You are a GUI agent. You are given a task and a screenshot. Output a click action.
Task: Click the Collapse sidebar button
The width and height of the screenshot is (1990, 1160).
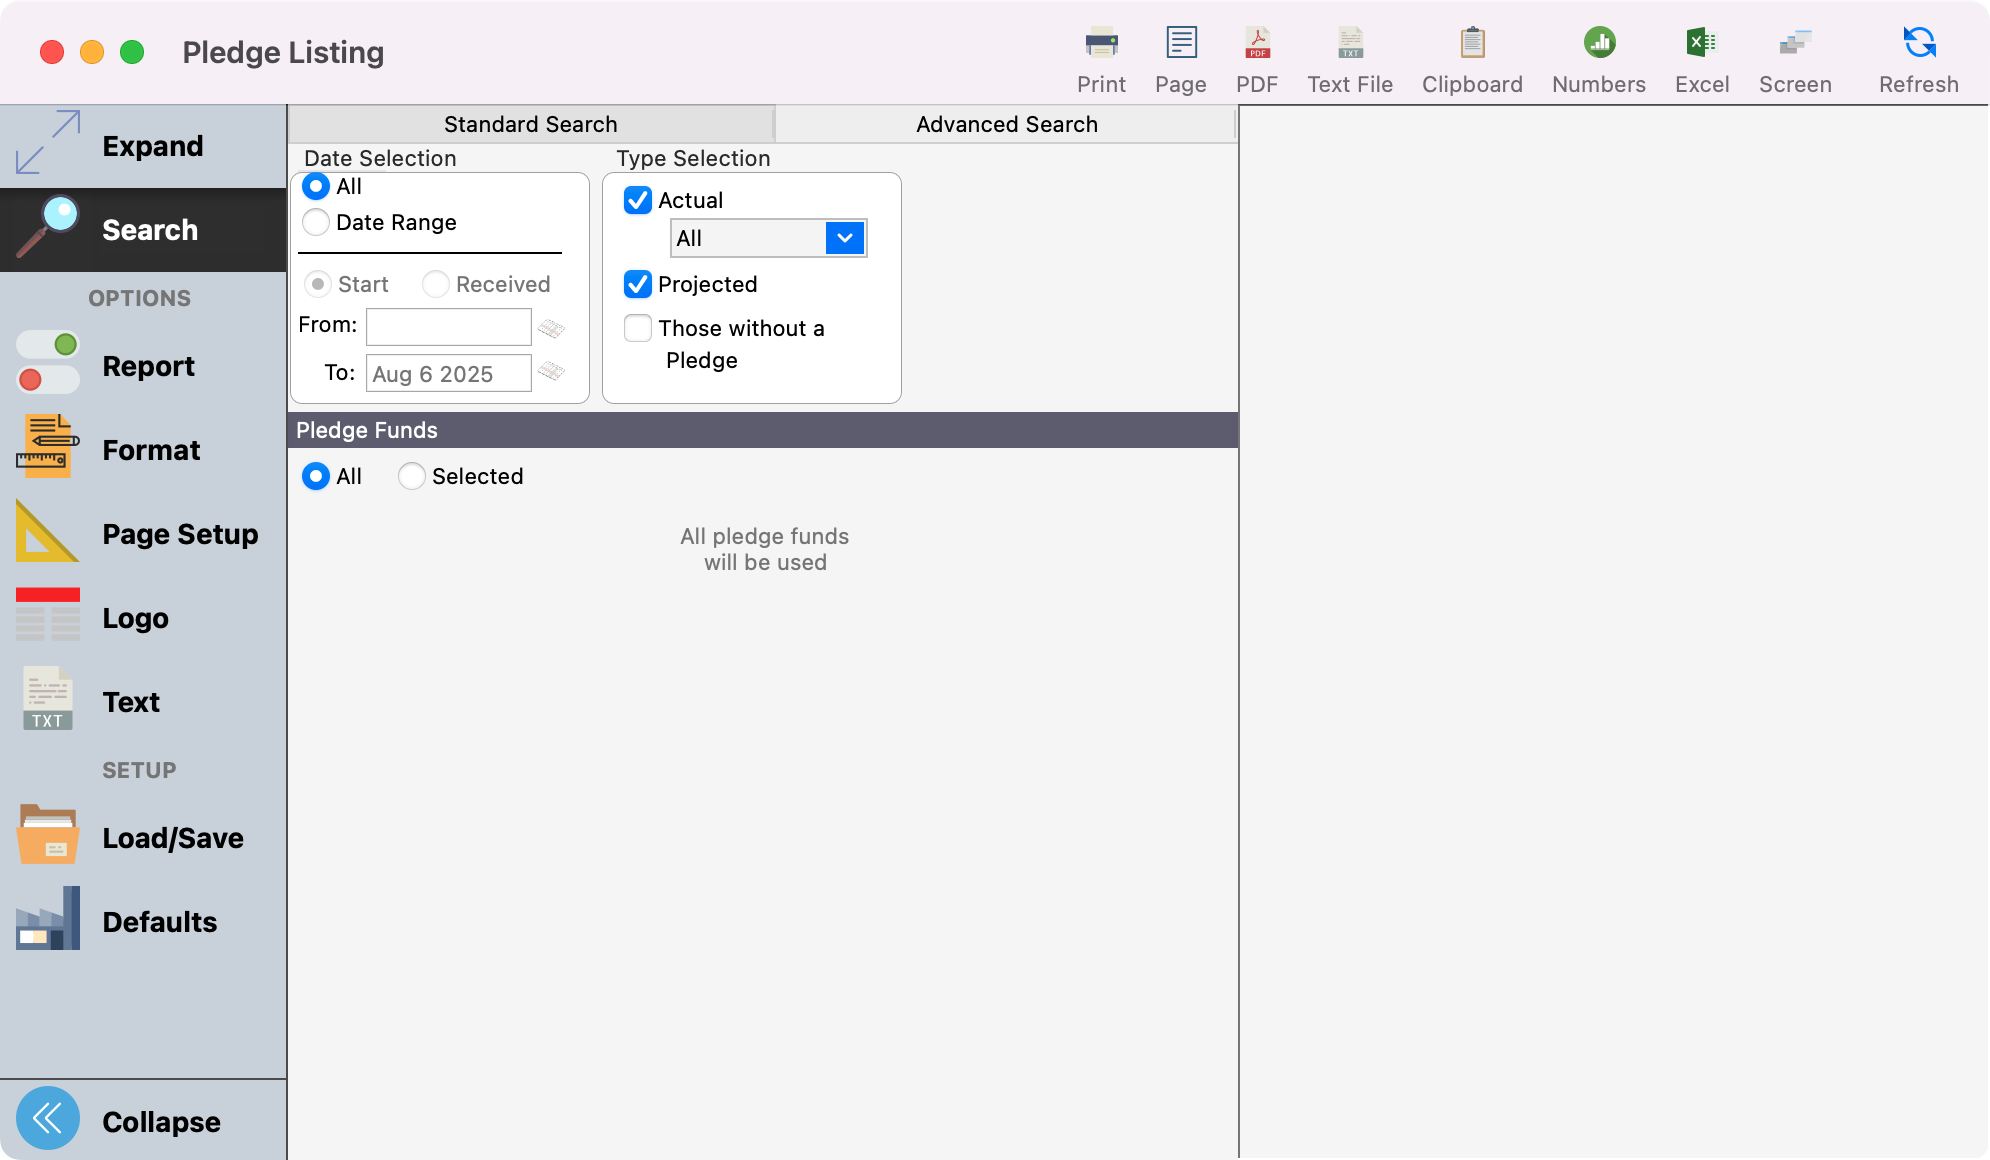pyautogui.click(x=48, y=1118)
